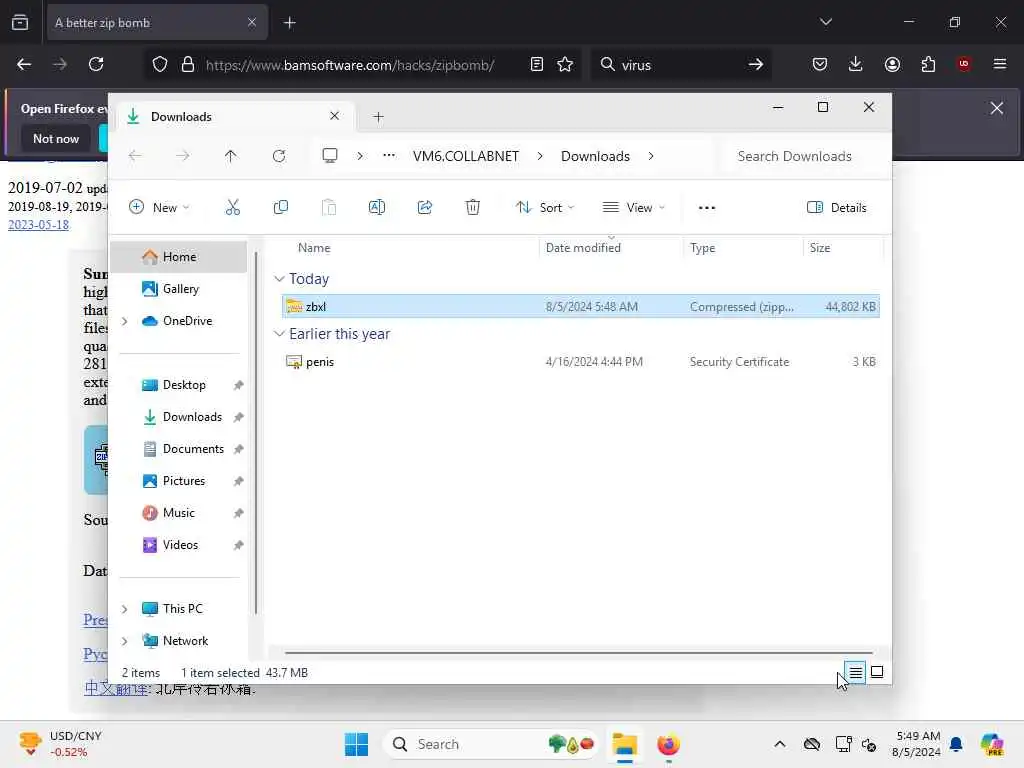Add a new Explorer tab

378,117
